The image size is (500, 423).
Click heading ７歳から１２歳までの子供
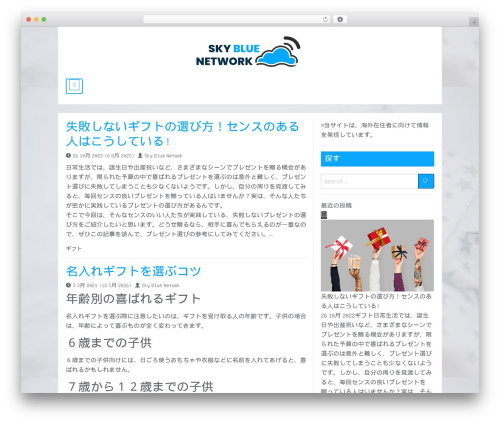click(141, 387)
